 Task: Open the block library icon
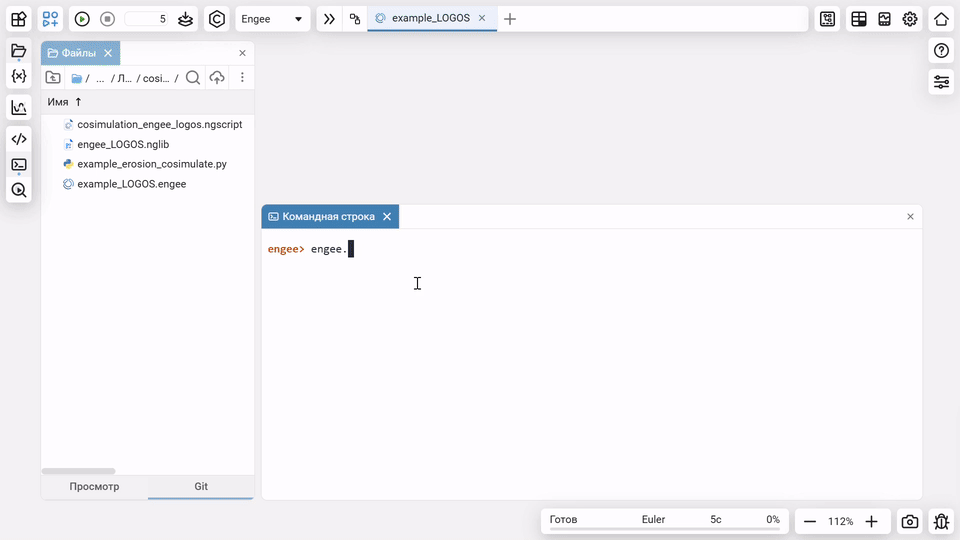[x=19, y=19]
